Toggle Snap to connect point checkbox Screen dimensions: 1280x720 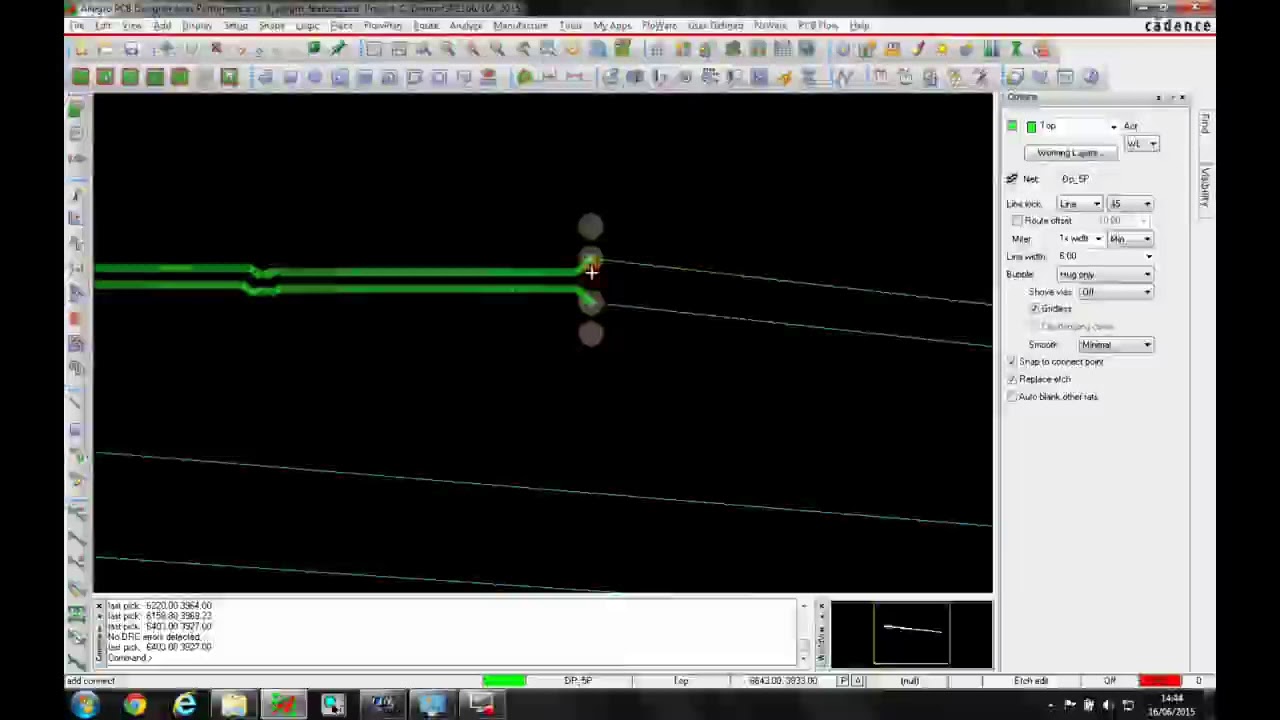[1012, 362]
